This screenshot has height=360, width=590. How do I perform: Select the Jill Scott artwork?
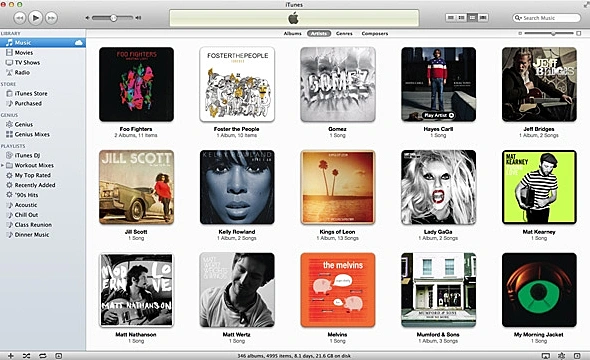click(x=136, y=187)
